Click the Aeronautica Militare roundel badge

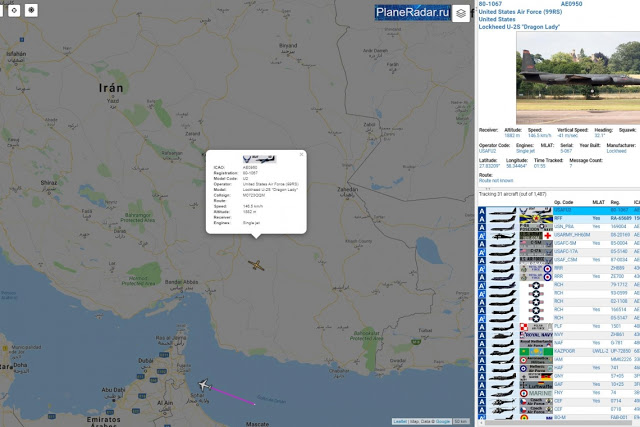[x=536, y=360]
